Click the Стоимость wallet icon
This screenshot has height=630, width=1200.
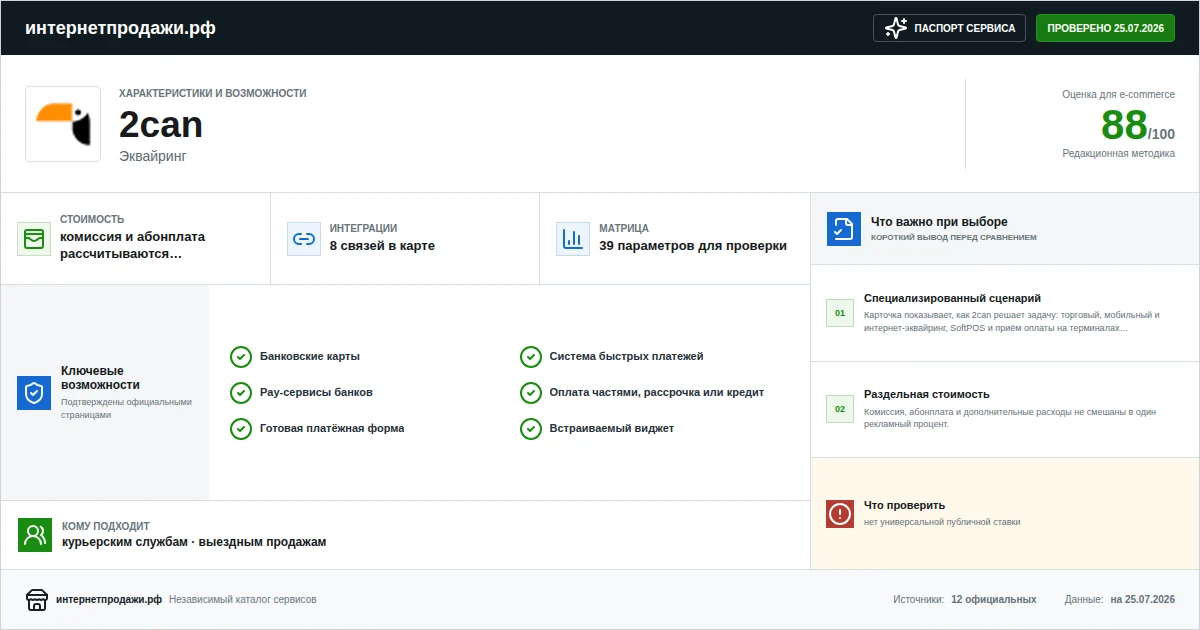click(x=34, y=239)
